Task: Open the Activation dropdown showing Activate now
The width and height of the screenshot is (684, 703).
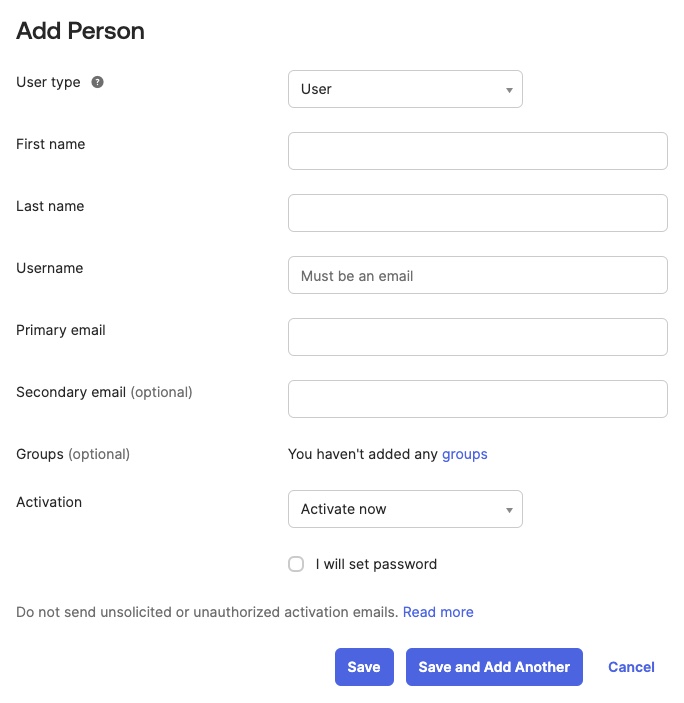Action: pos(405,509)
